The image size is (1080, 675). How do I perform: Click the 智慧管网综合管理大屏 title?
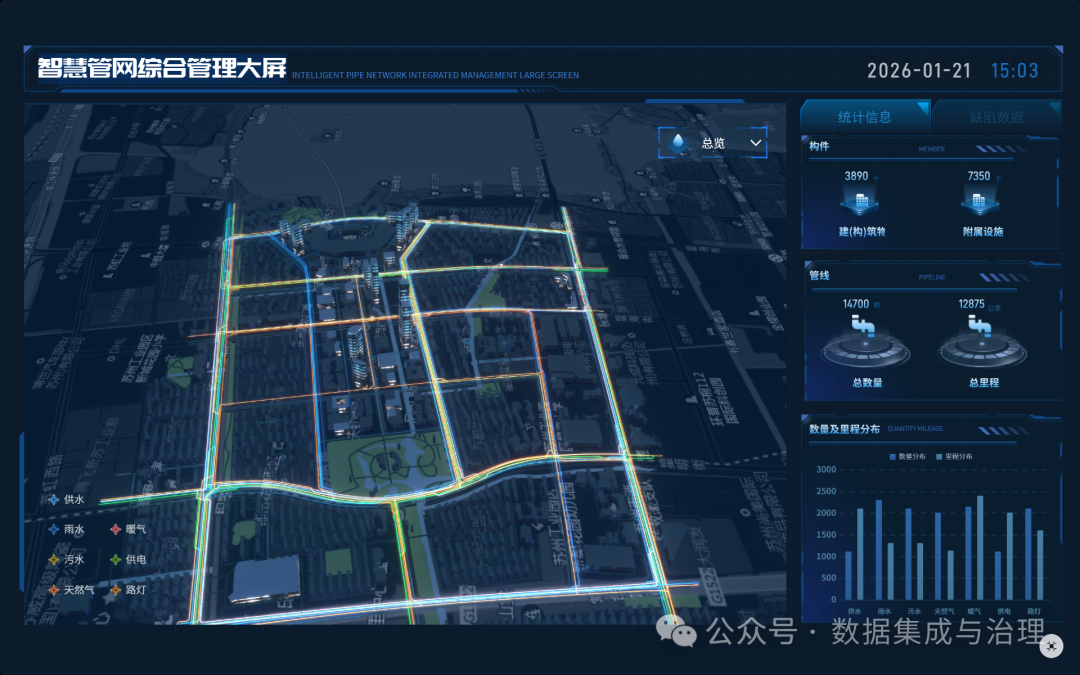[x=162, y=69]
